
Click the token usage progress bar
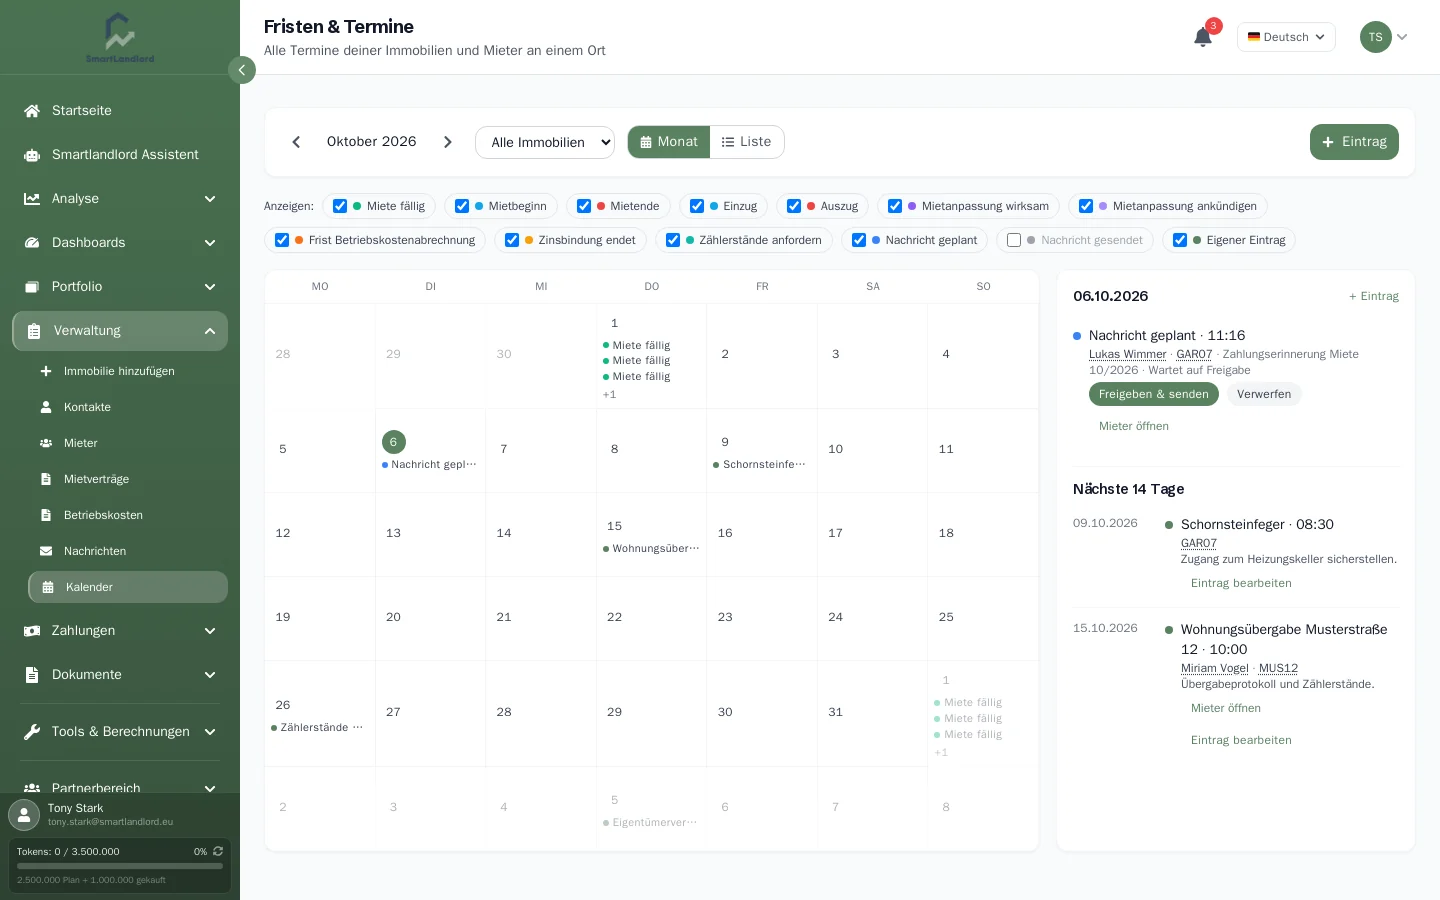click(120, 866)
